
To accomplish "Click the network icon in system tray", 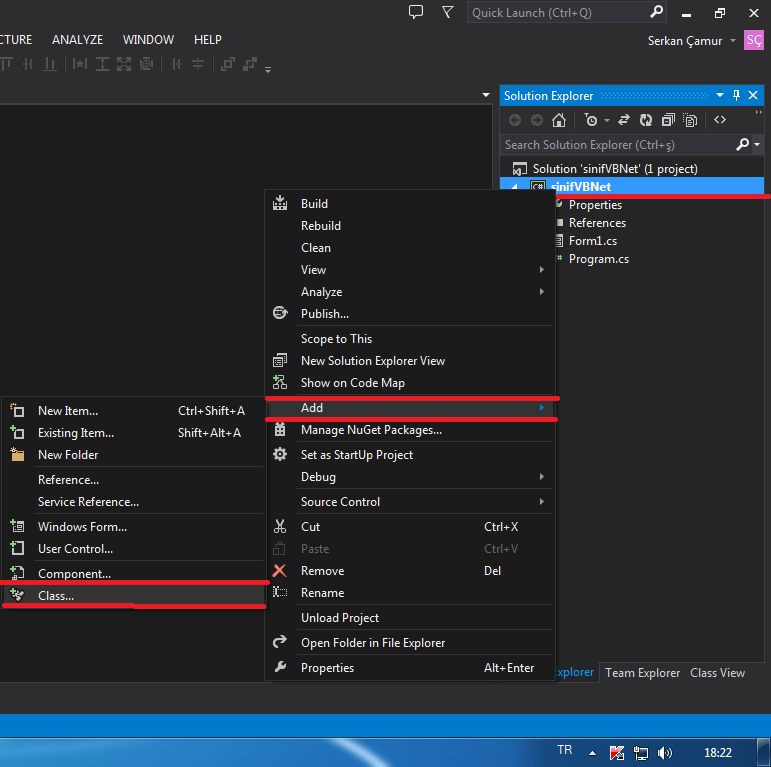I will [640, 753].
